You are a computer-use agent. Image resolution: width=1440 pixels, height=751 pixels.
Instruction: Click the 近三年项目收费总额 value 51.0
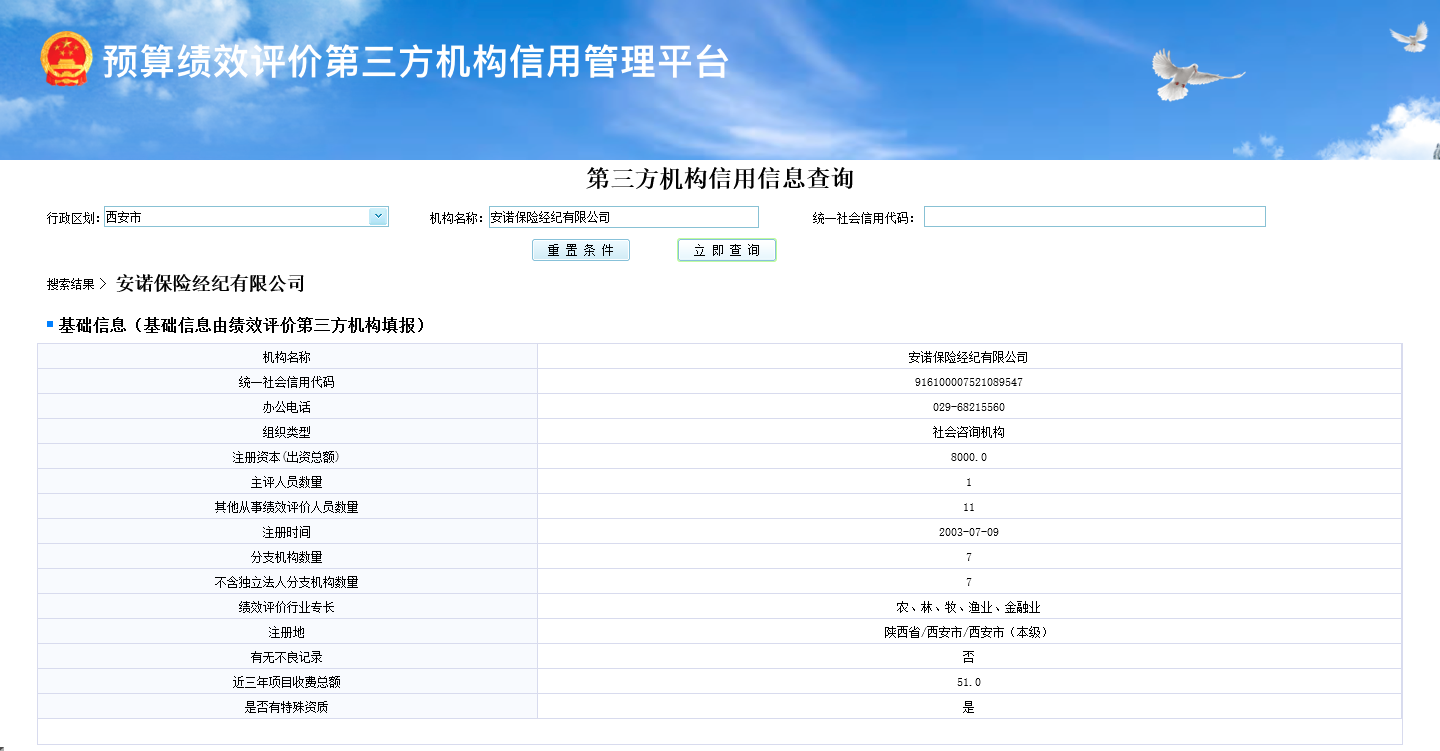pos(968,682)
